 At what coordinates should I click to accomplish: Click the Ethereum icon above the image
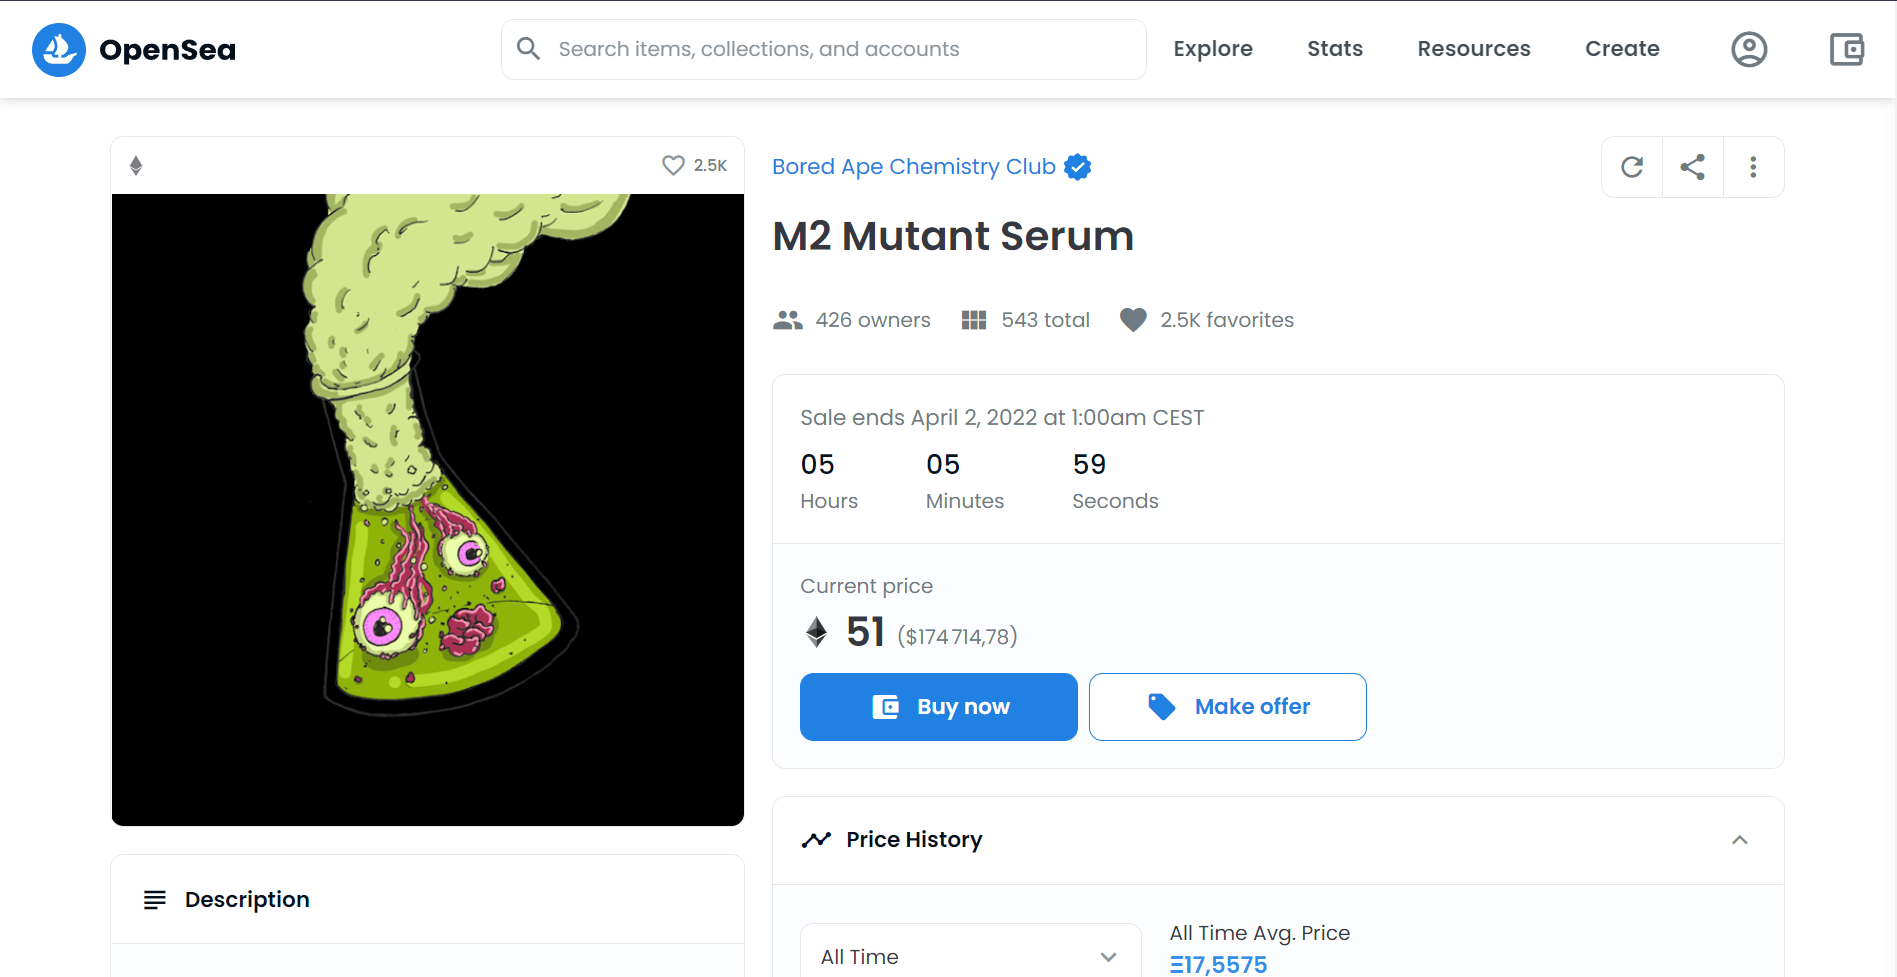point(136,165)
